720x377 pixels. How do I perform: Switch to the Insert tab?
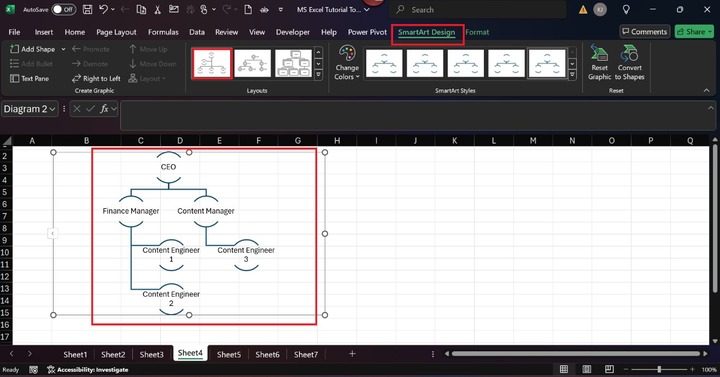[44, 32]
